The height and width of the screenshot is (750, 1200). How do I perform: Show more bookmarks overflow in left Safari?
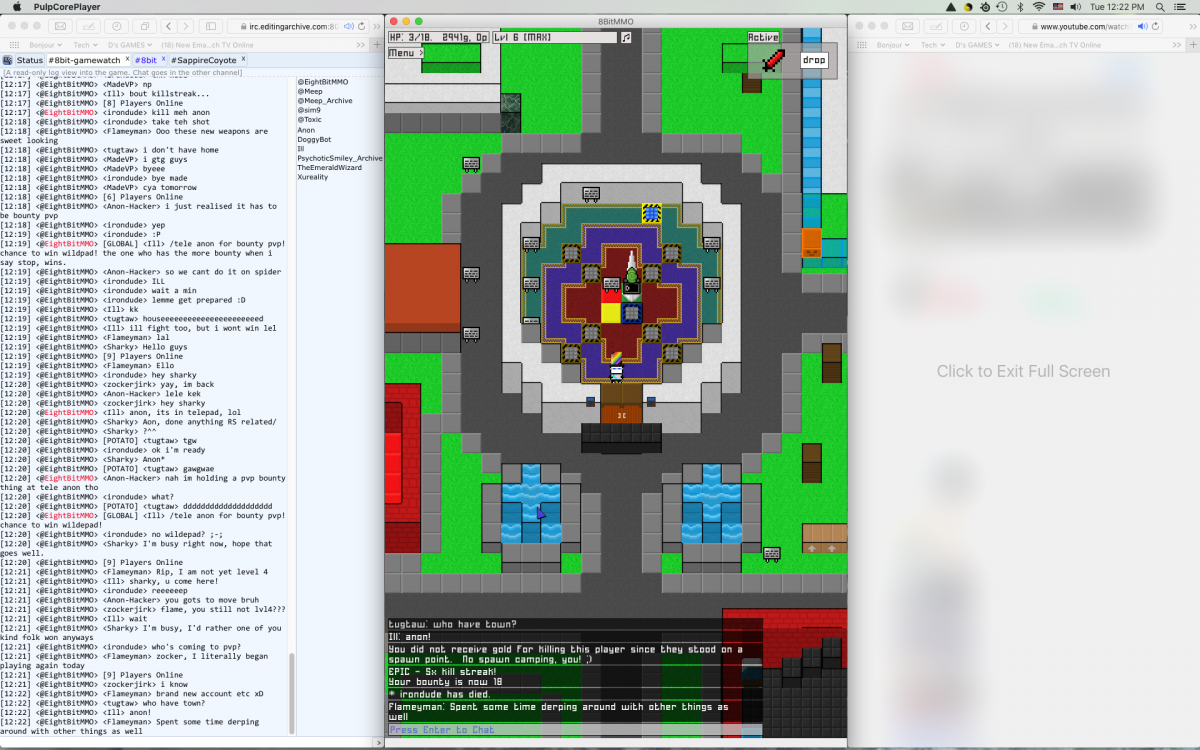tap(361, 45)
